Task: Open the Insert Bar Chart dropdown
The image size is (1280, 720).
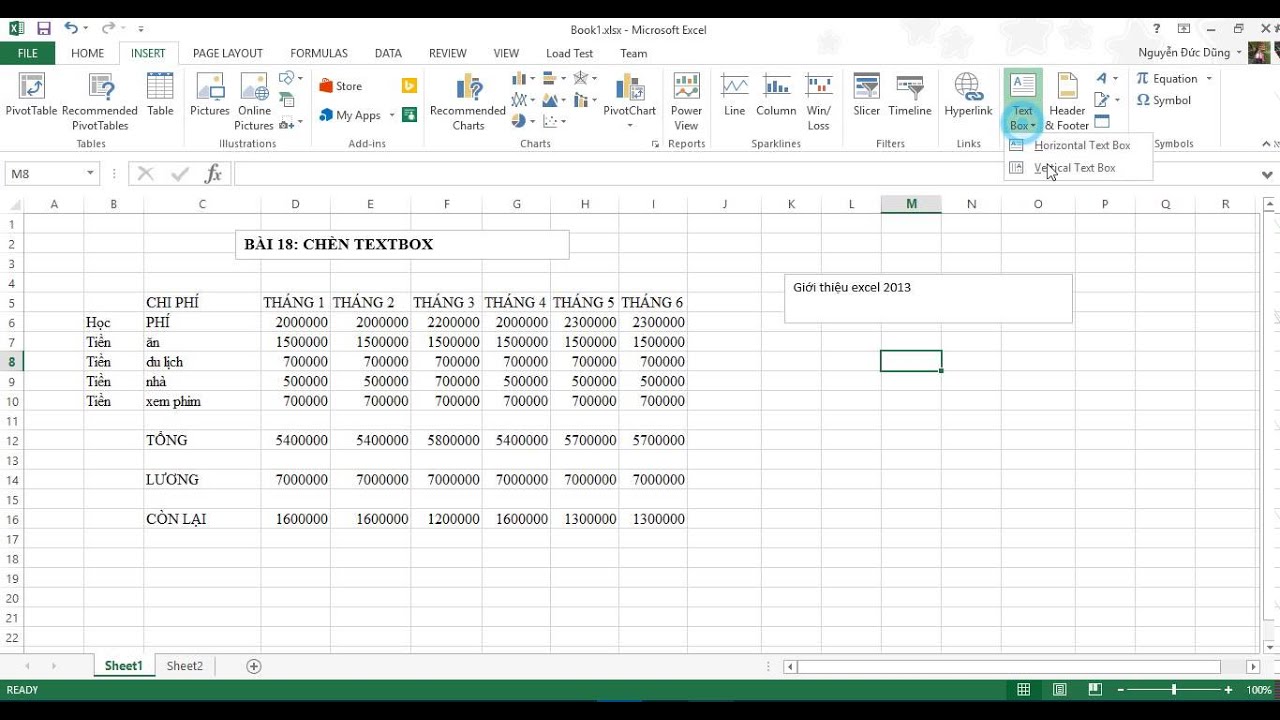Action: pos(554,78)
